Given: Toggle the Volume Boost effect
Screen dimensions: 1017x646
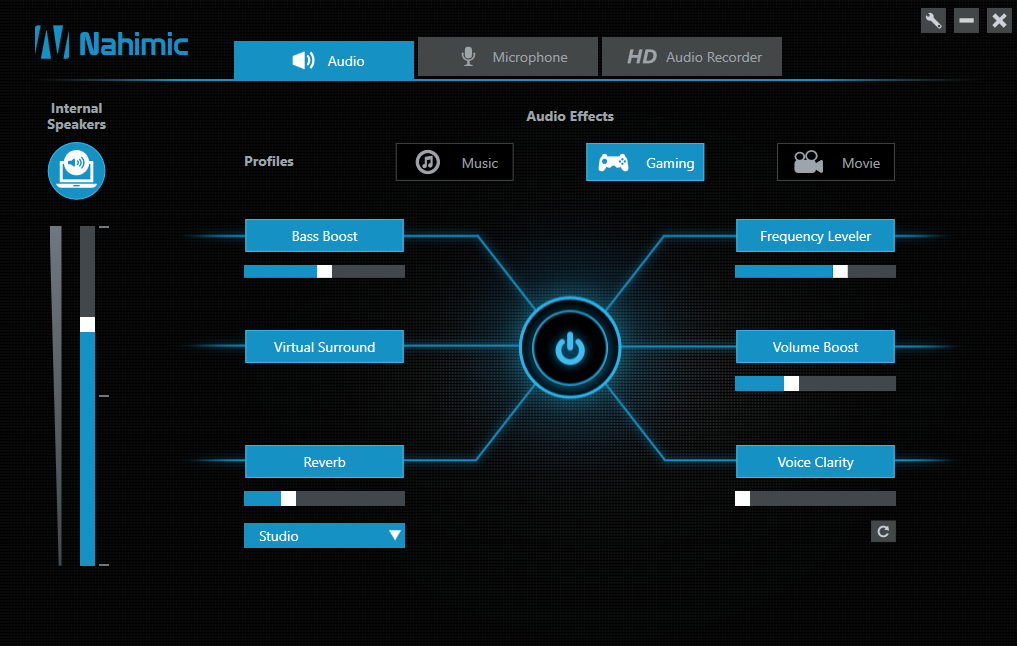Looking at the screenshot, I should click(x=815, y=346).
